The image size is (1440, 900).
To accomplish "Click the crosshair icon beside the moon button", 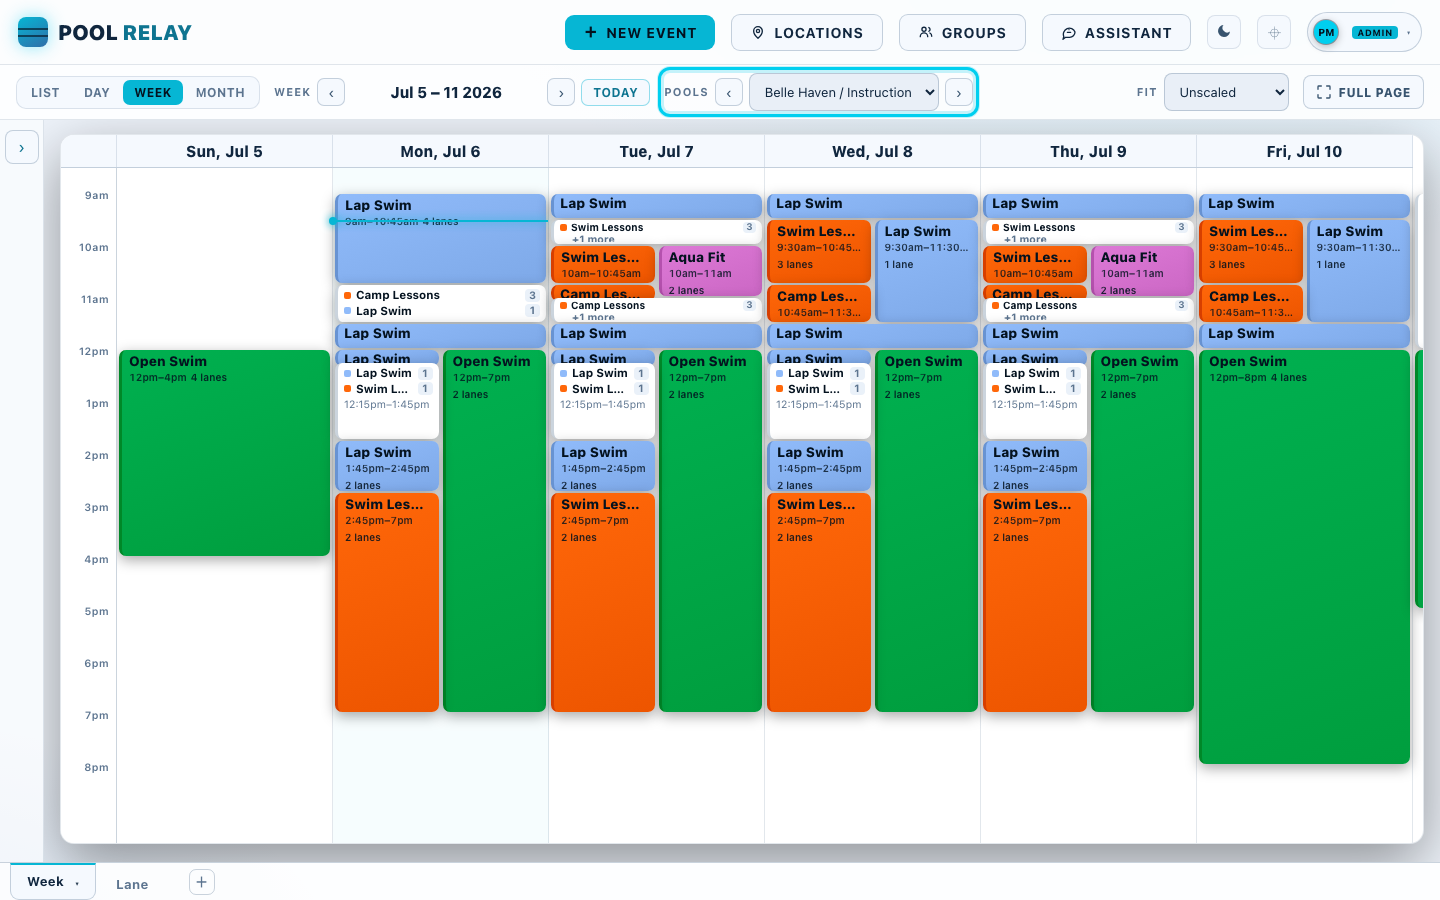I will coord(1274,32).
